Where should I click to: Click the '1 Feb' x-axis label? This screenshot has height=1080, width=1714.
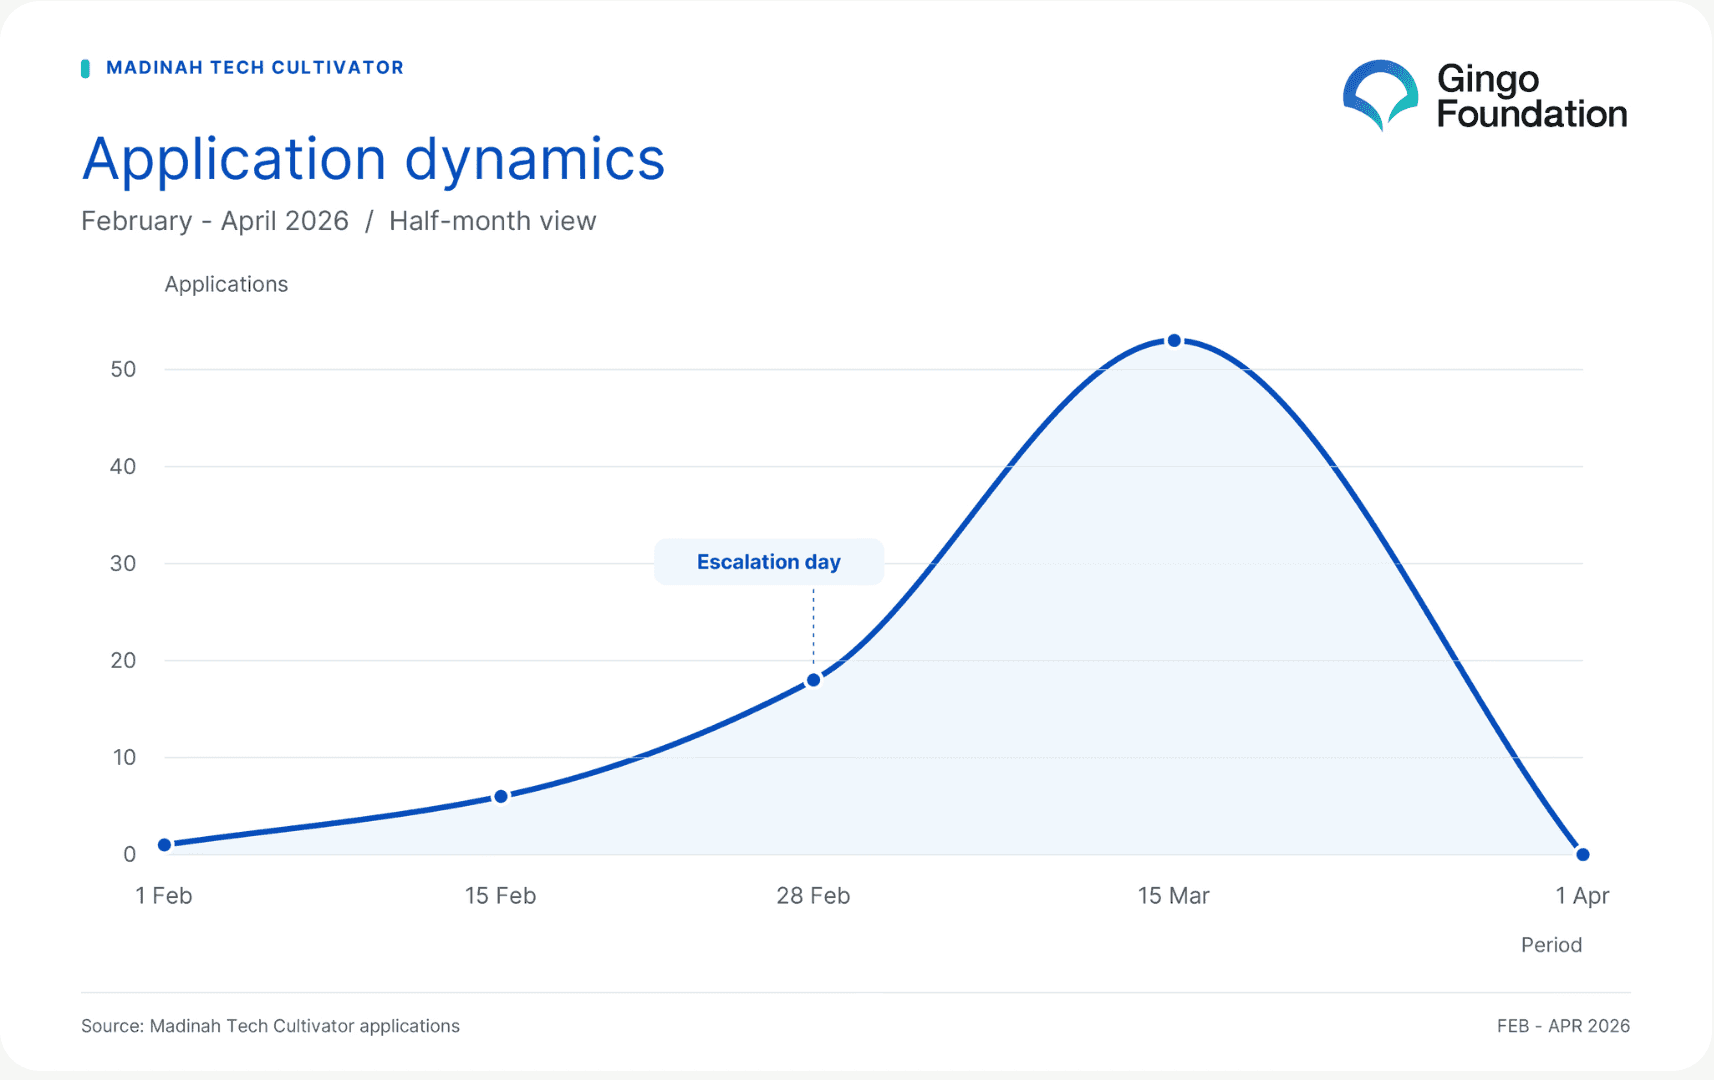pos(164,896)
